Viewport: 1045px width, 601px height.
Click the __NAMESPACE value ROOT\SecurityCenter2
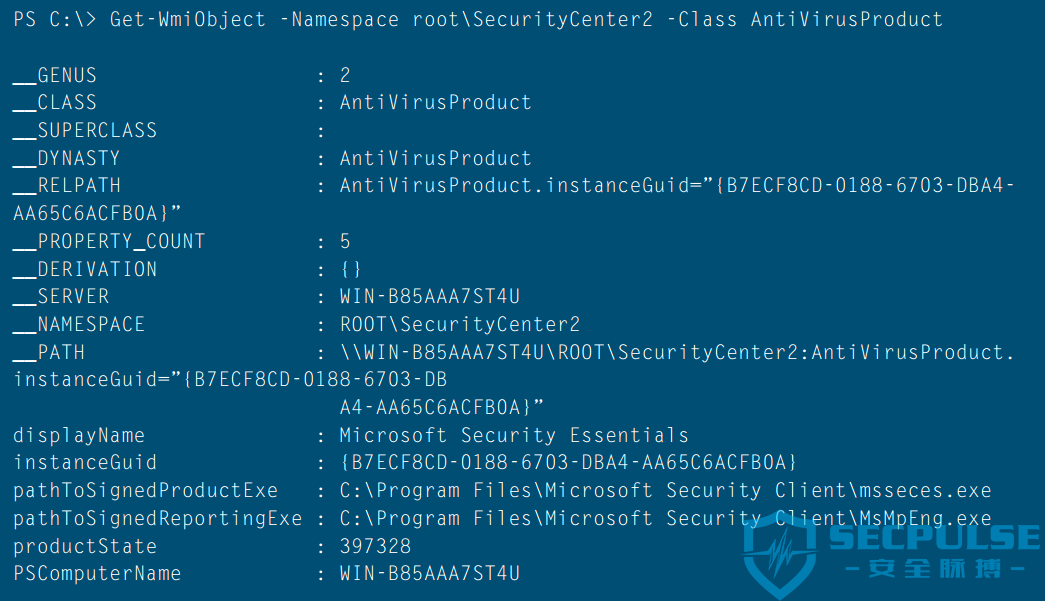coord(460,324)
